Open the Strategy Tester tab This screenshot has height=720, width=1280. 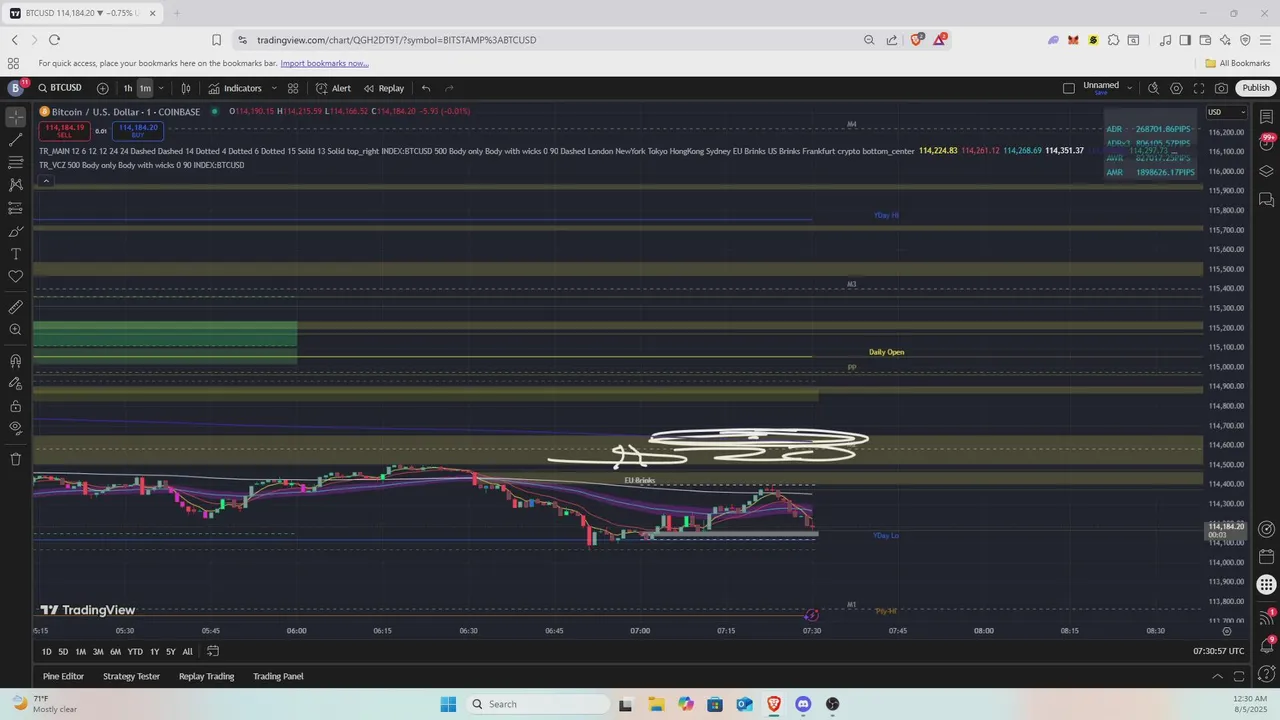[x=131, y=676]
